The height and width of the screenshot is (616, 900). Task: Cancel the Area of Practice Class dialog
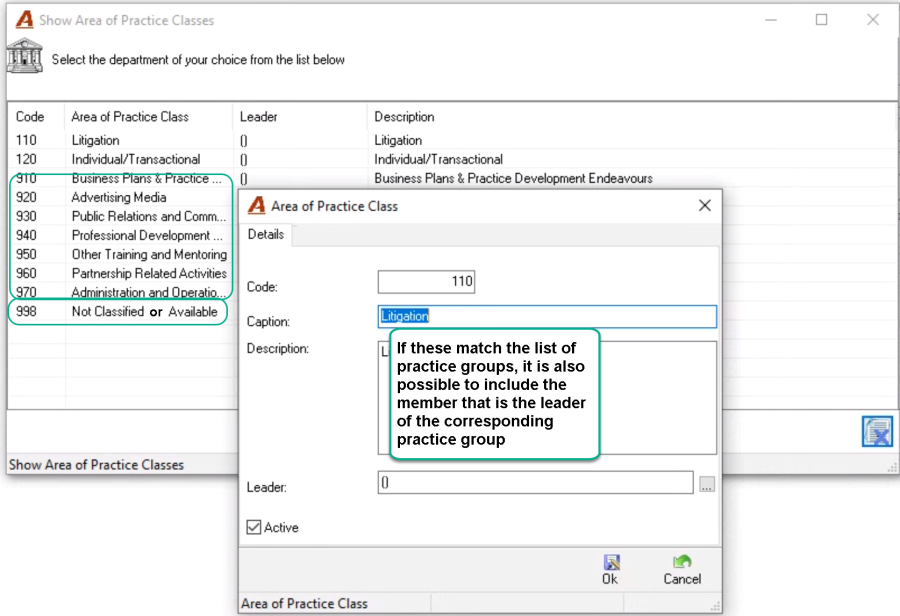tap(682, 569)
